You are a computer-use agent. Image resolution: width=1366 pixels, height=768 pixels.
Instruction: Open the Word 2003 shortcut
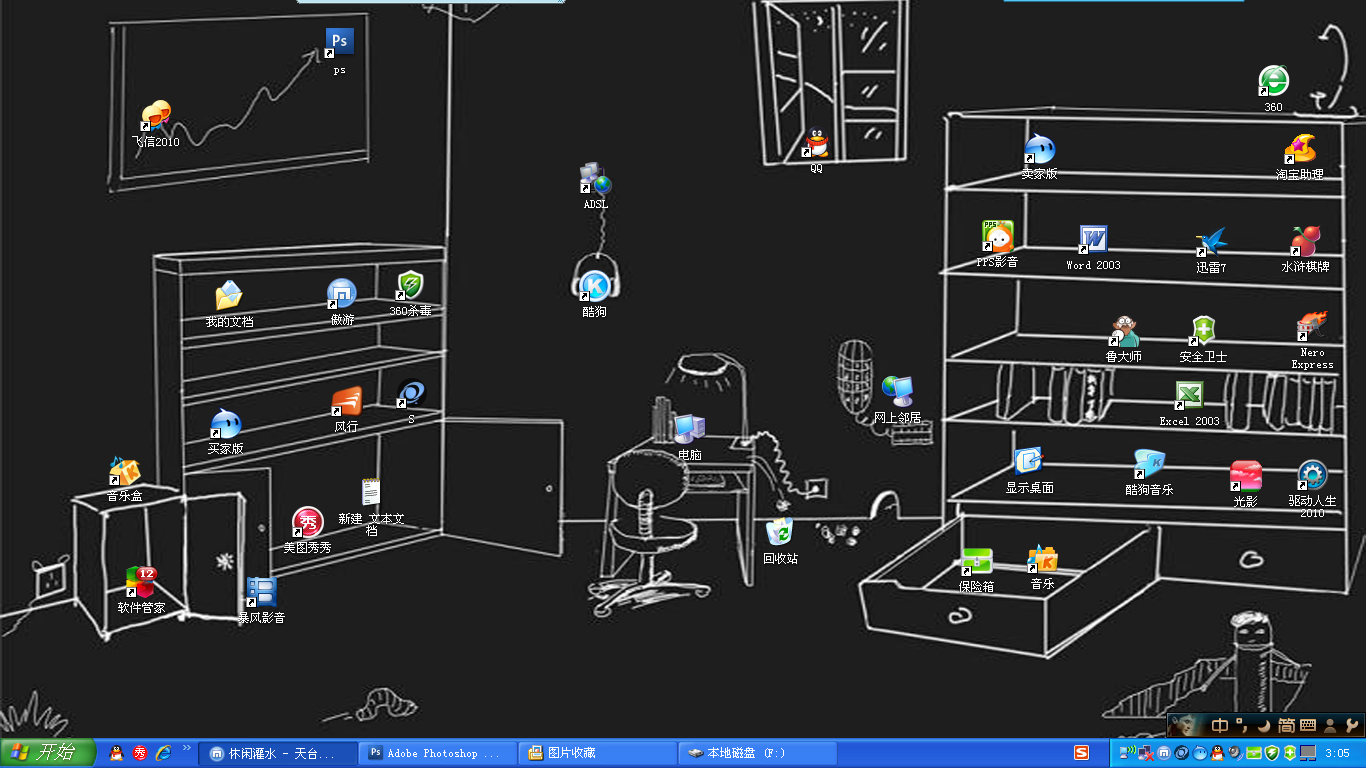pyautogui.click(x=1092, y=241)
